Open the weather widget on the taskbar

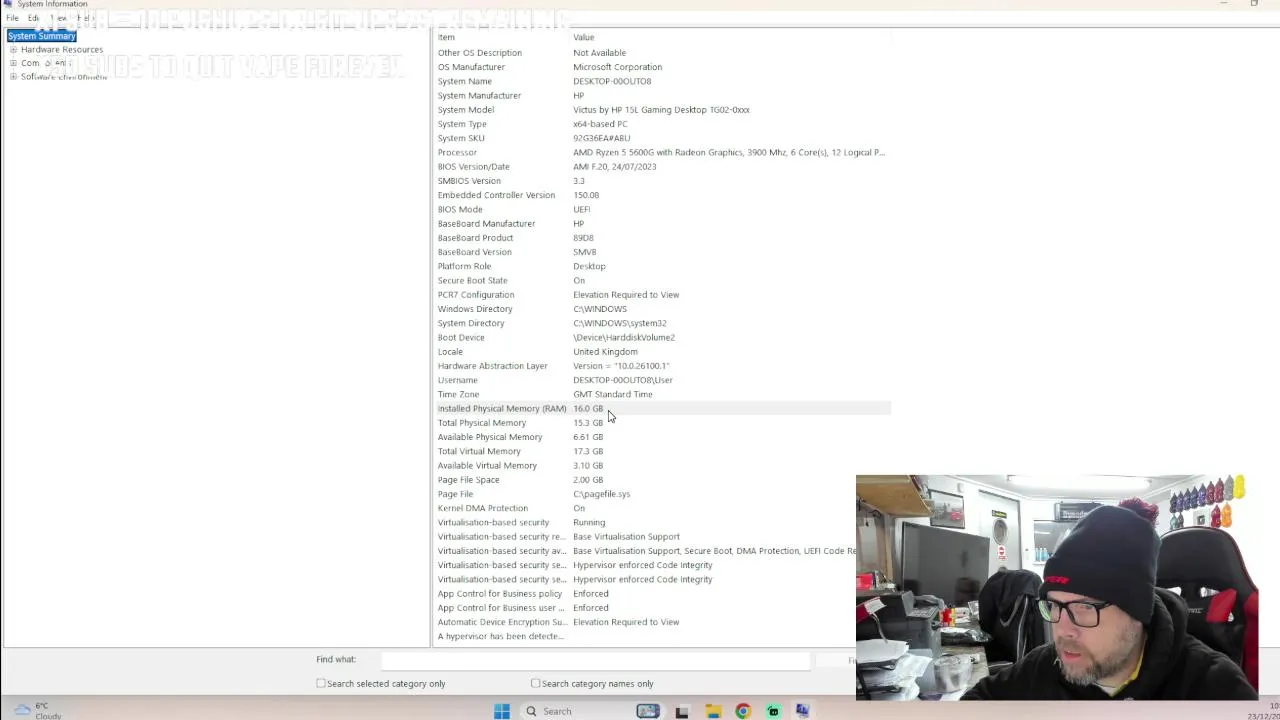coord(36,710)
